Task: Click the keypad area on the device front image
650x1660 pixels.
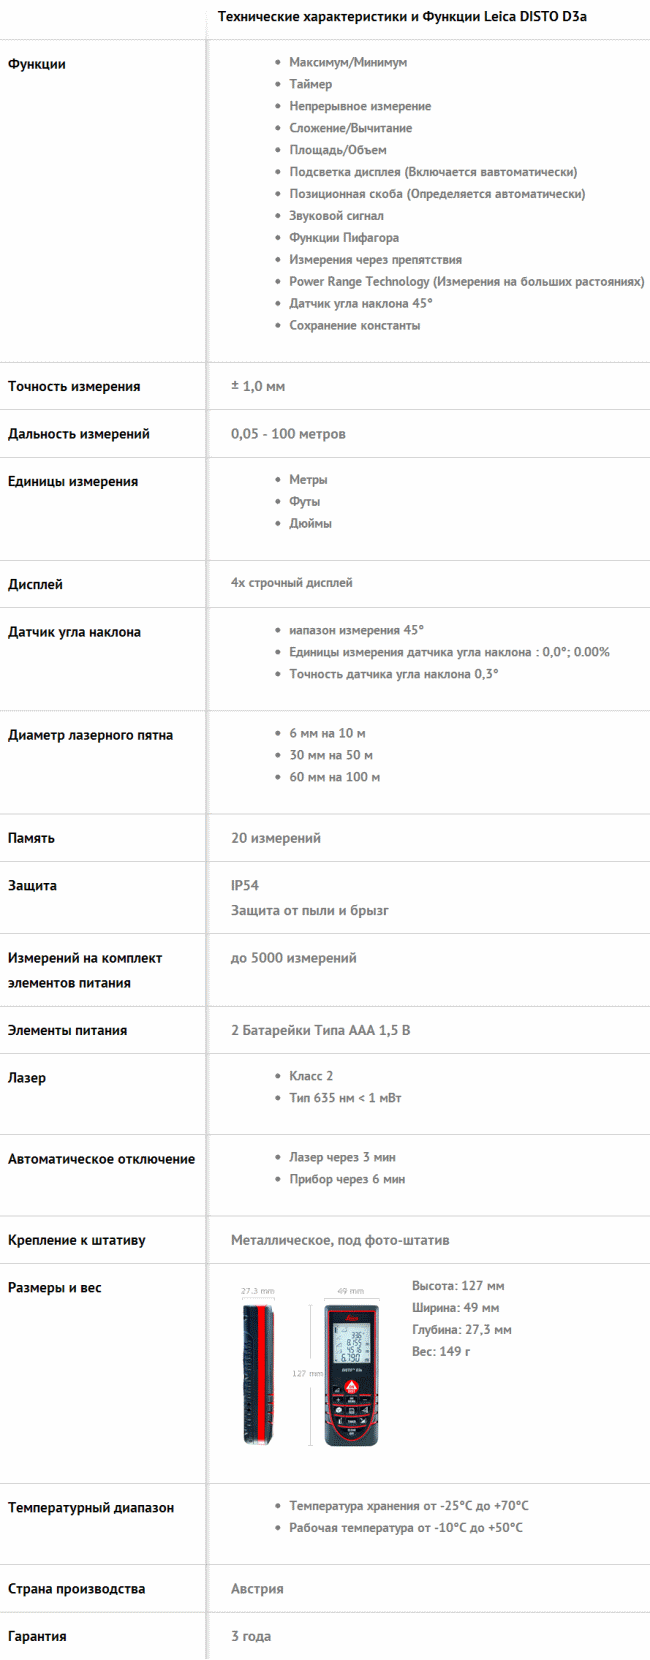Action: (351, 1414)
